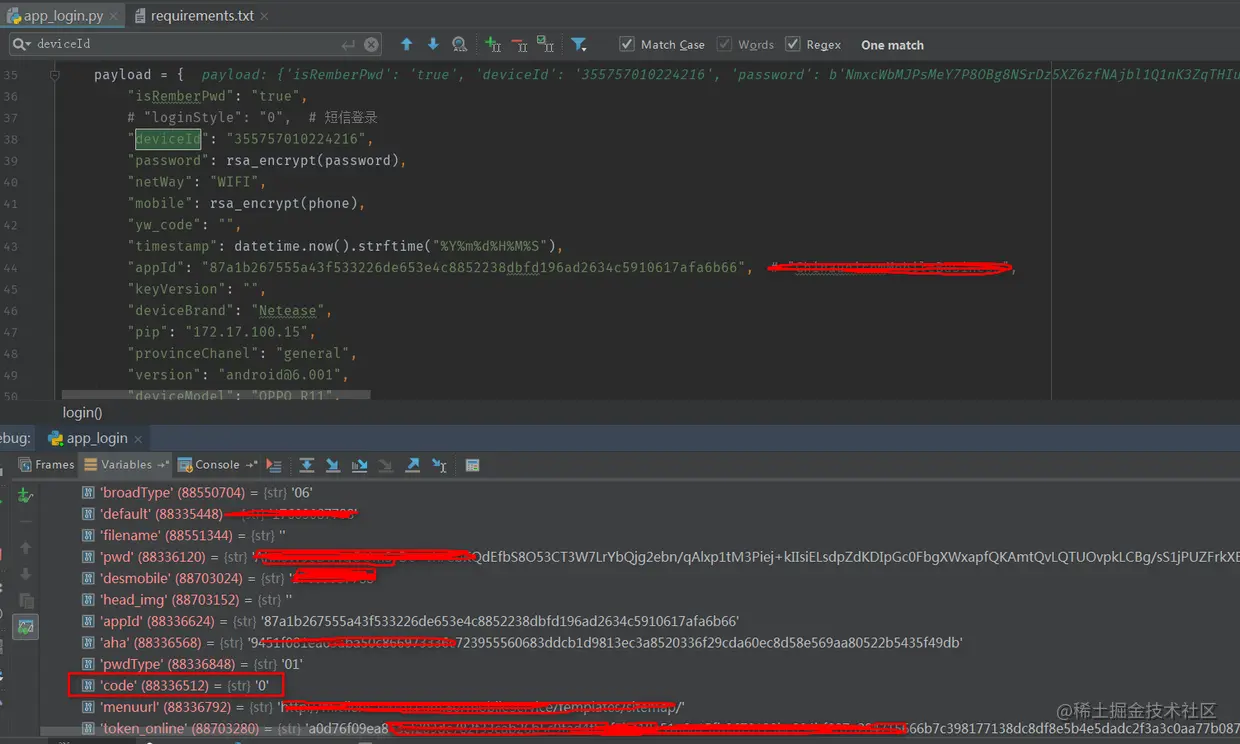
Task: Click the move watch down arrow
Action: pos(26,574)
